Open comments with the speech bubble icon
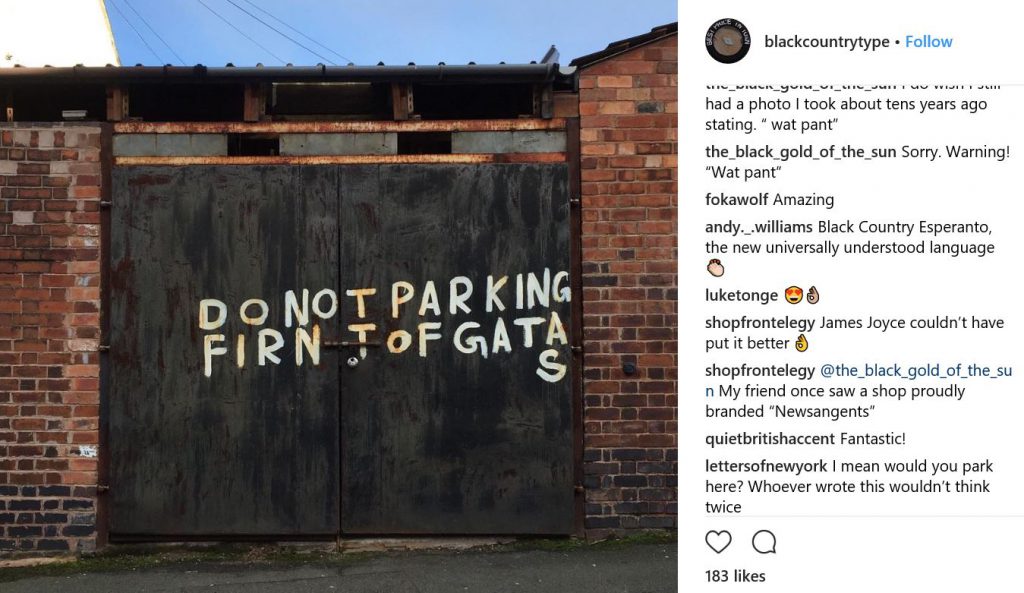The image size is (1024, 593). [763, 542]
